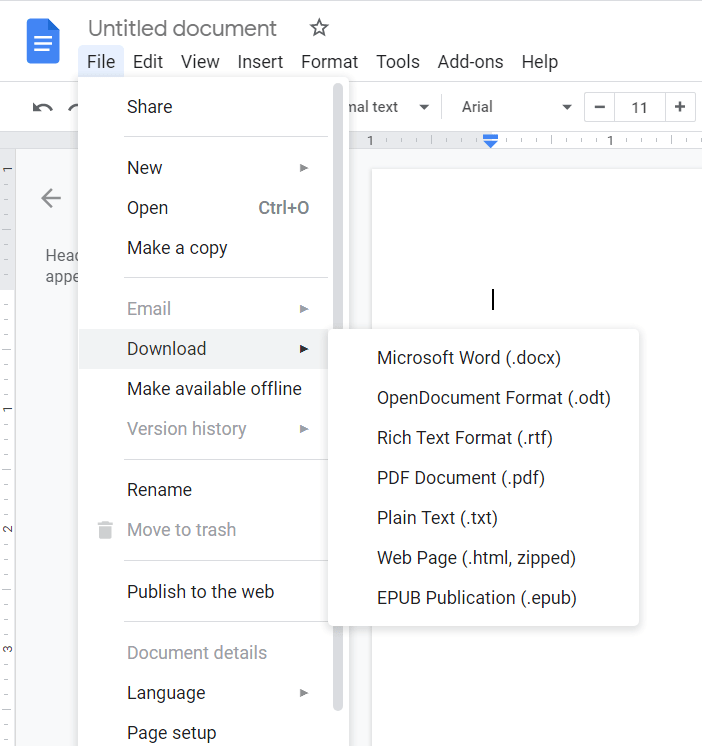
Task: Expand the paragraph style dropdown arrow
Action: (424, 107)
